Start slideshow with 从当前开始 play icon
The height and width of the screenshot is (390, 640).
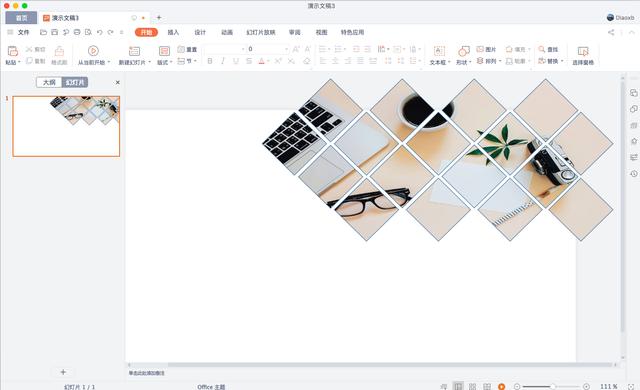tap(93, 51)
